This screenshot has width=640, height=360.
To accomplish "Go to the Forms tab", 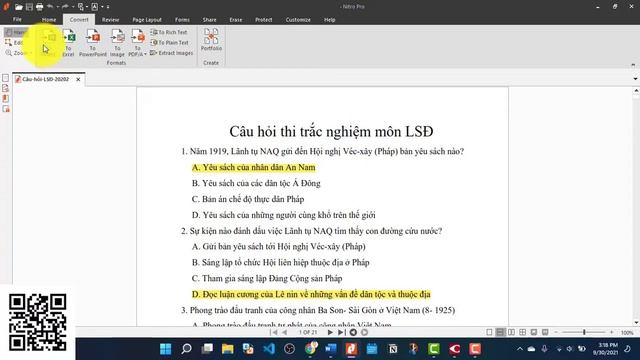I will [182, 20].
